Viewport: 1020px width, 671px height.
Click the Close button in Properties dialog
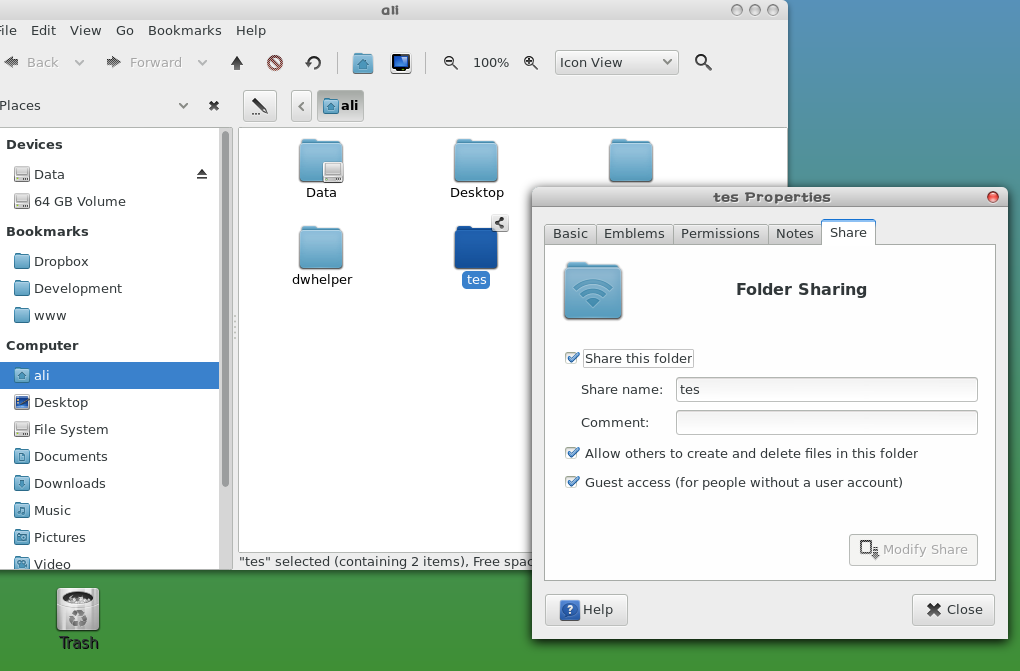(953, 609)
